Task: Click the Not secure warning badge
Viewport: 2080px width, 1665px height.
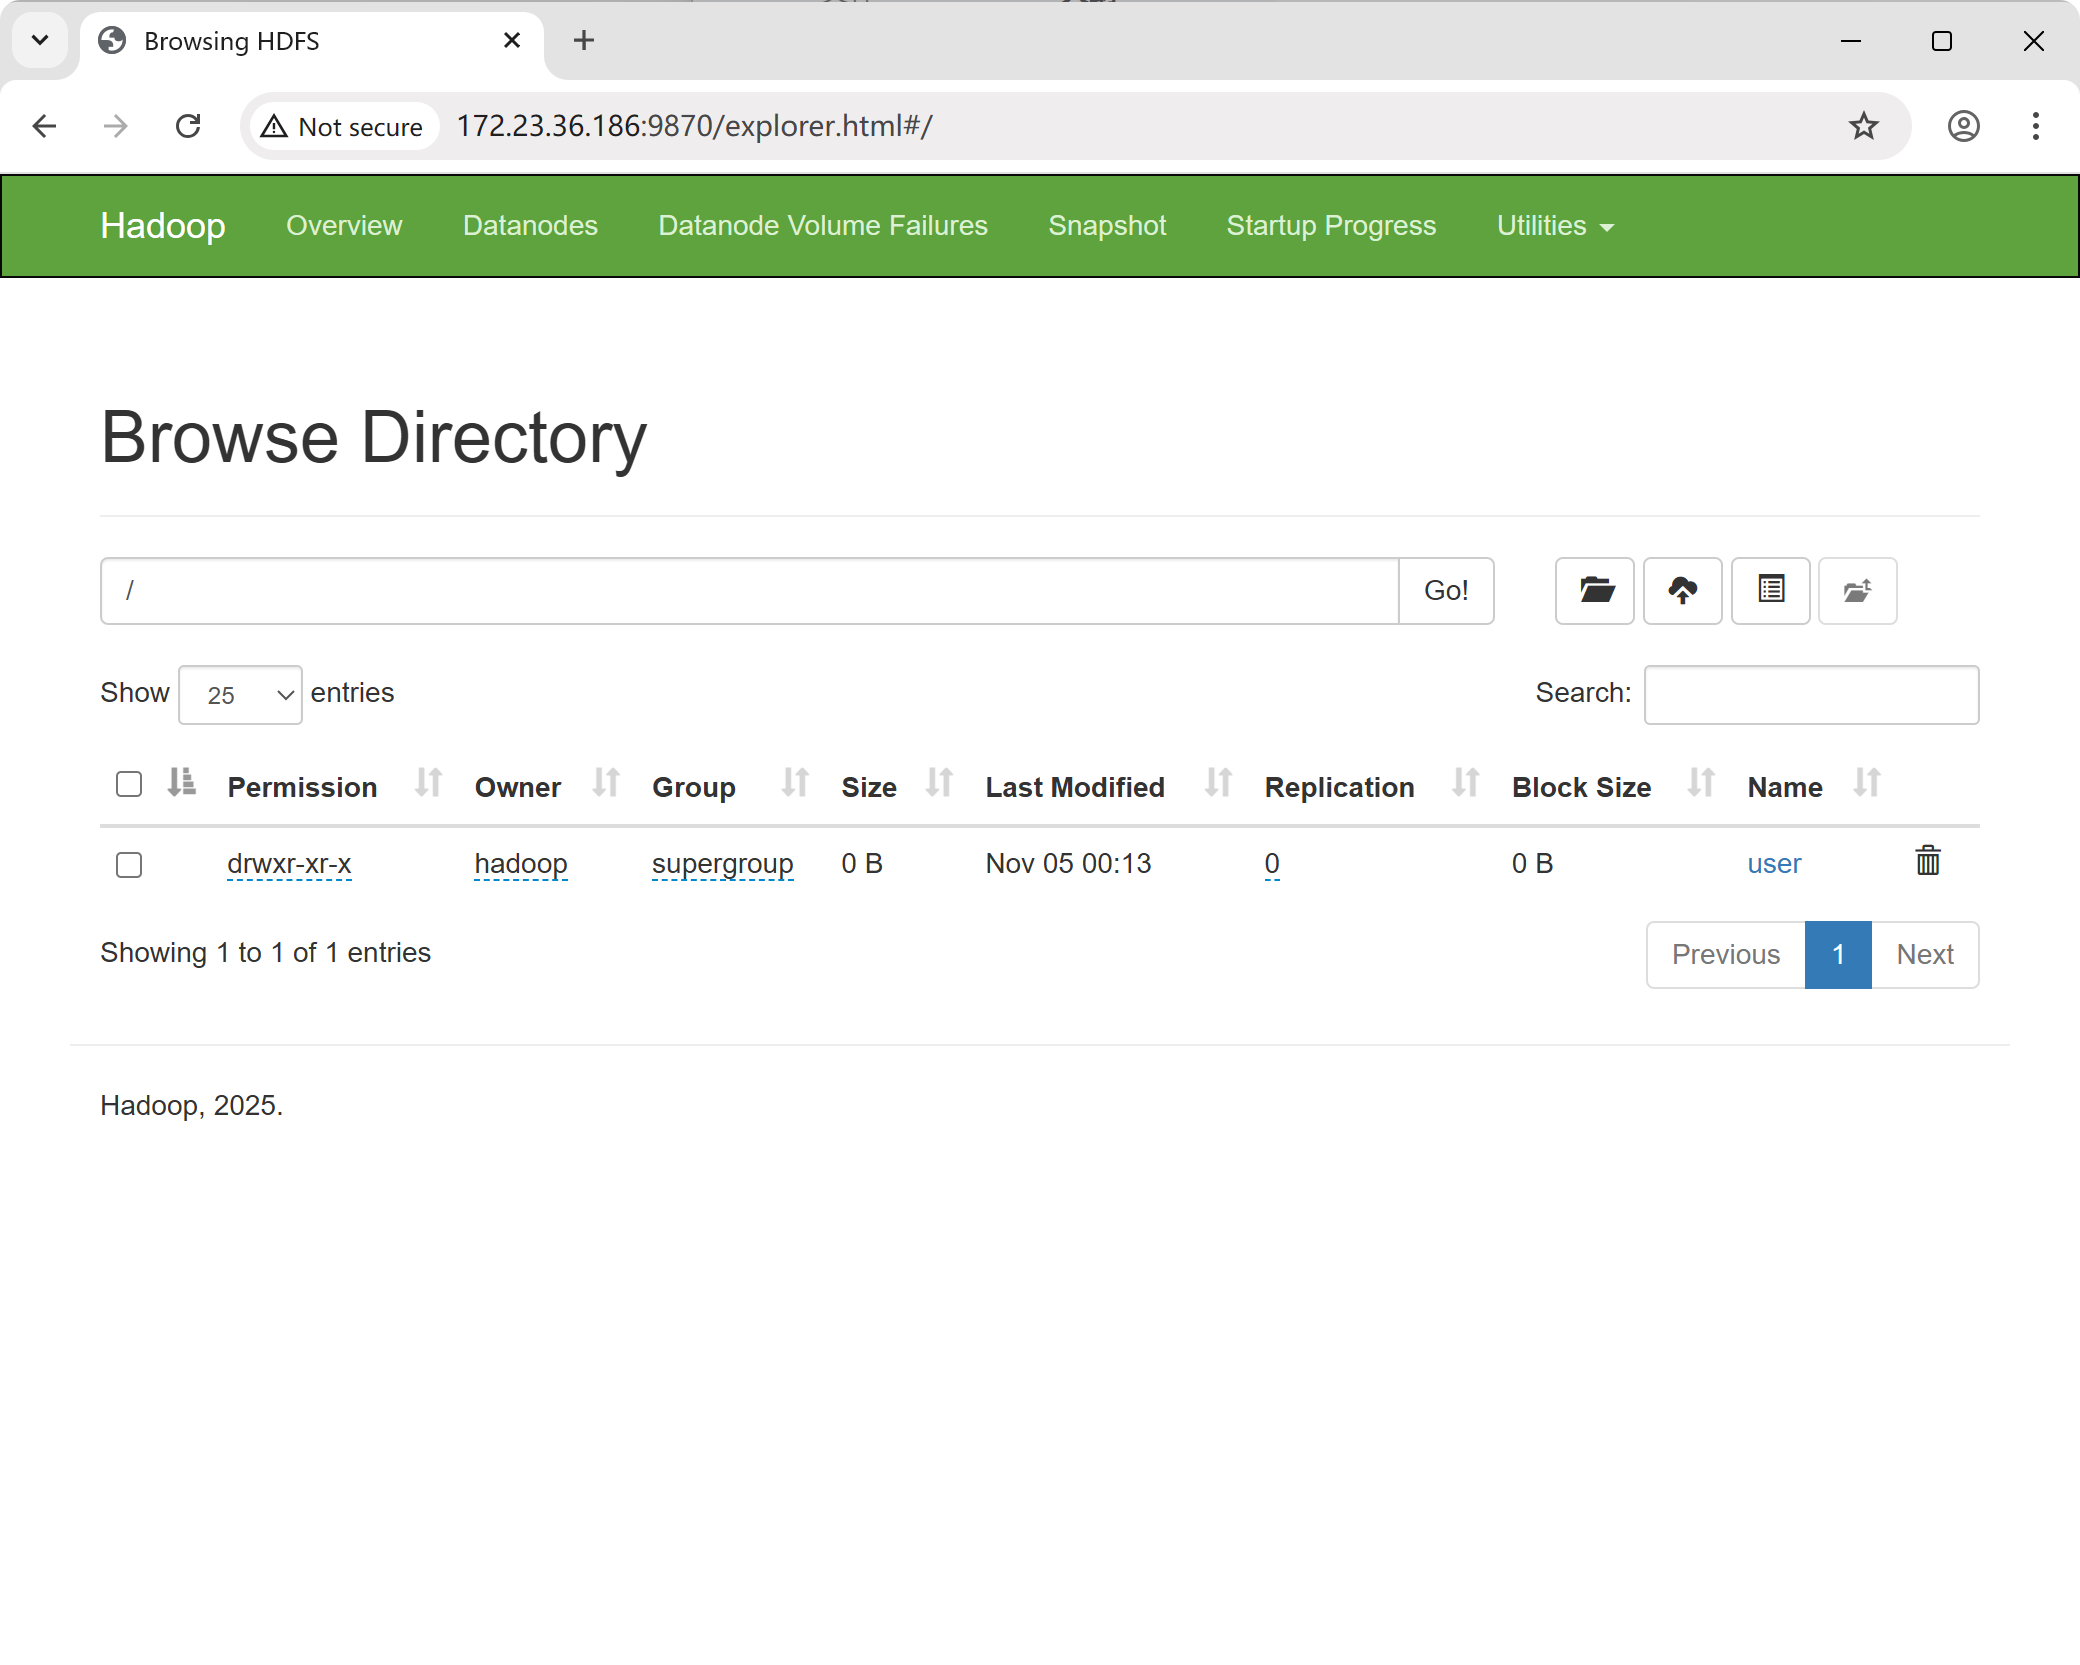Action: pos(342,126)
